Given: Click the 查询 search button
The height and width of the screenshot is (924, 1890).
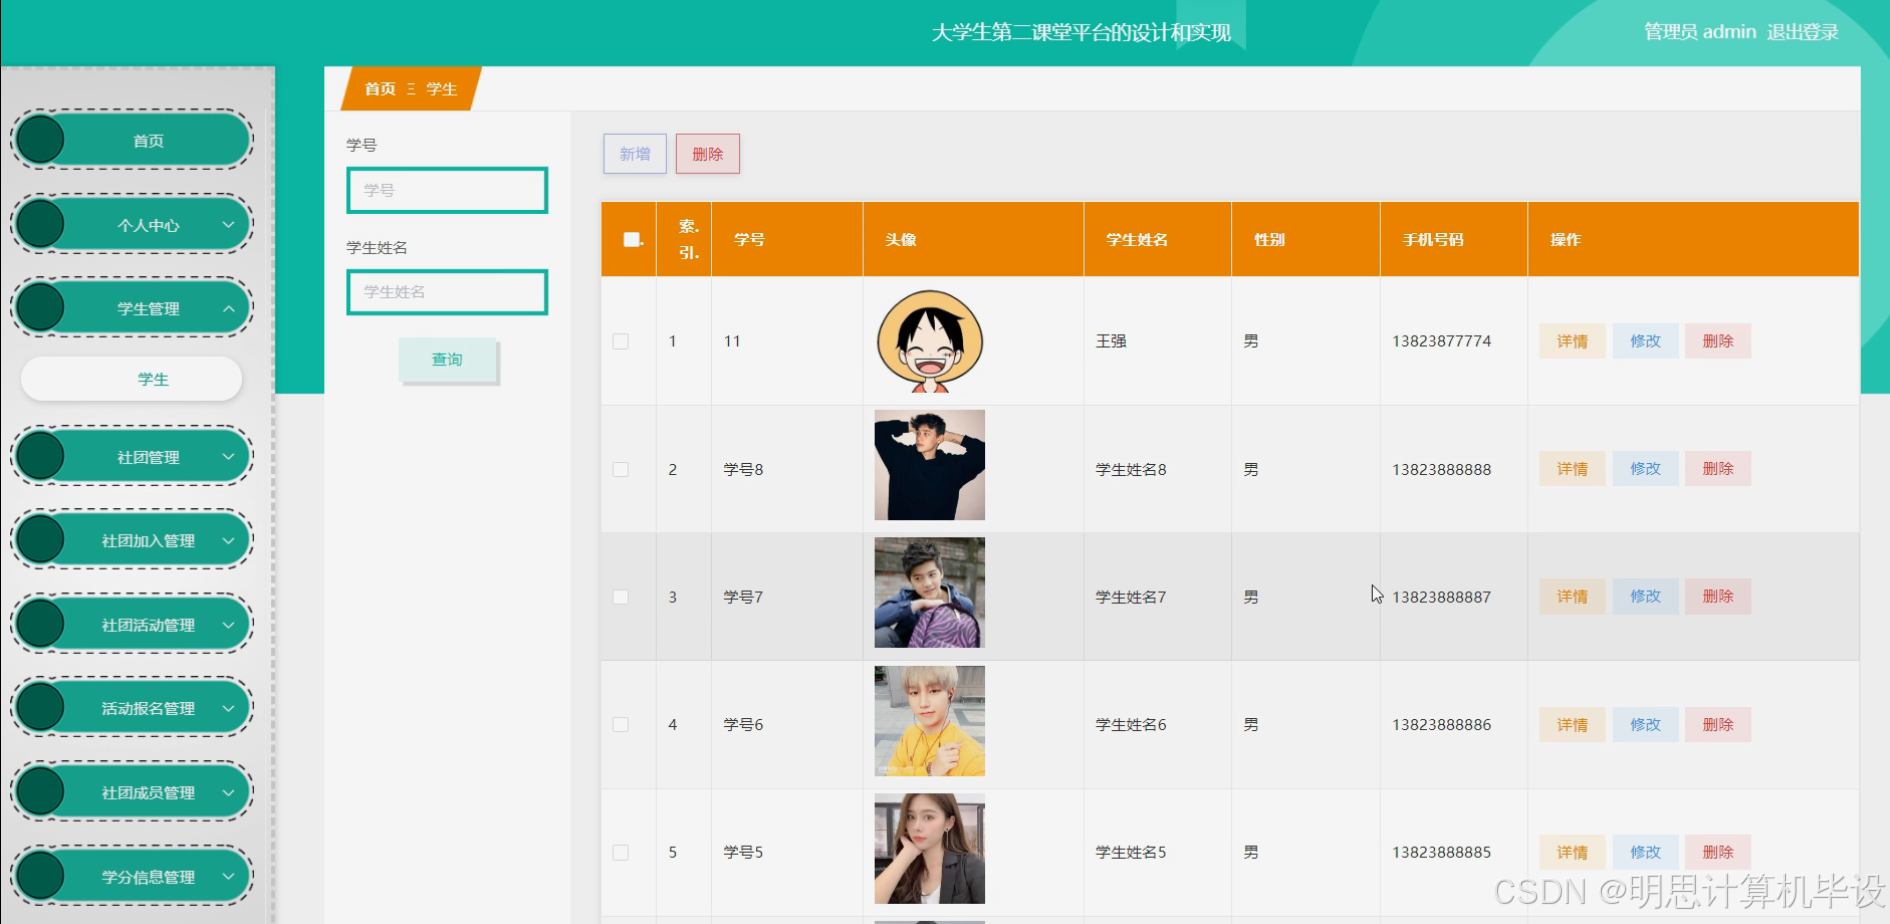Looking at the screenshot, I should tap(447, 359).
